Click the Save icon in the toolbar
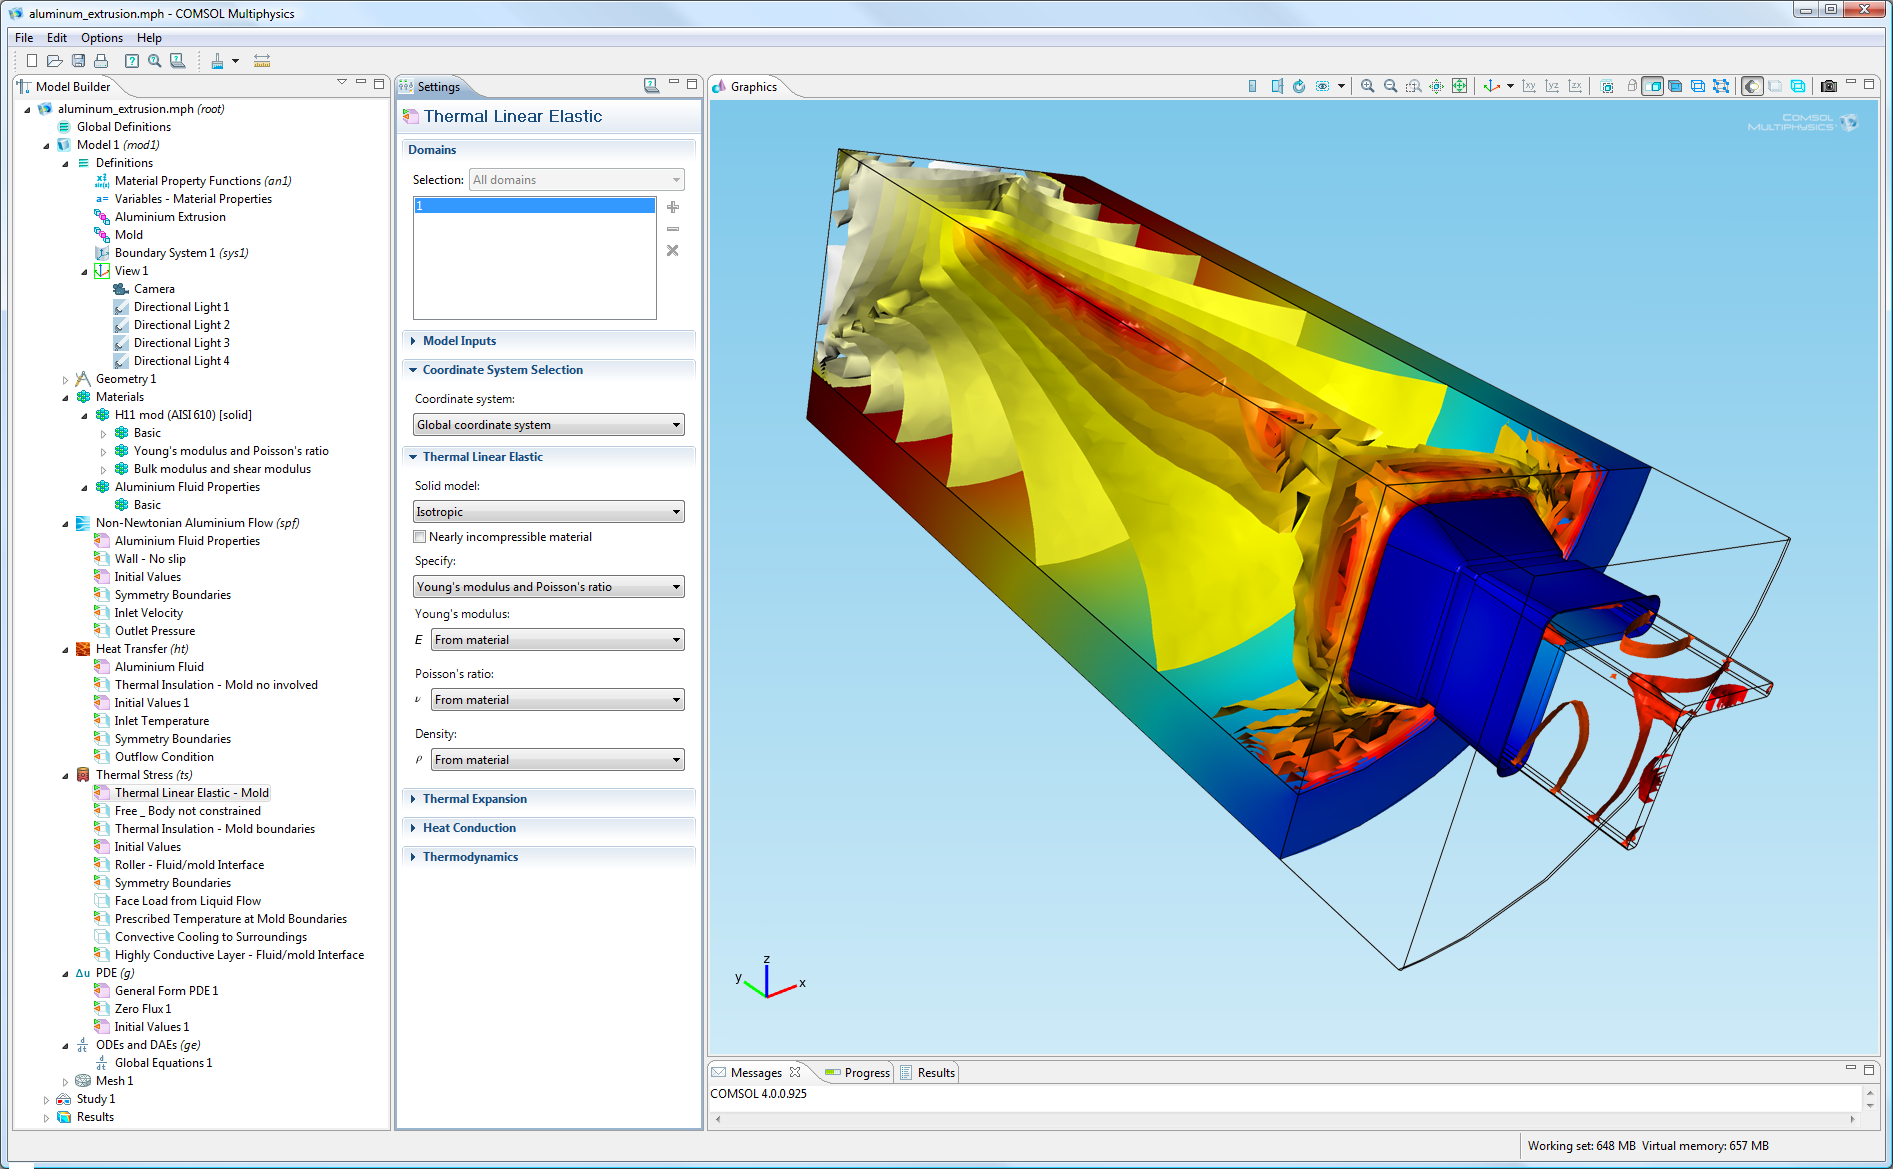This screenshot has width=1893, height=1169. click(78, 60)
